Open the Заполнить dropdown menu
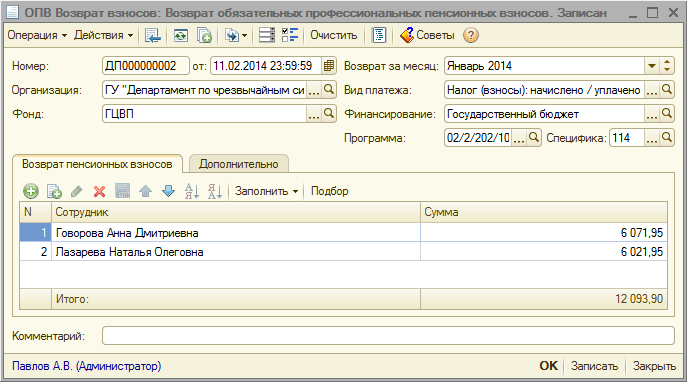 click(266, 191)
